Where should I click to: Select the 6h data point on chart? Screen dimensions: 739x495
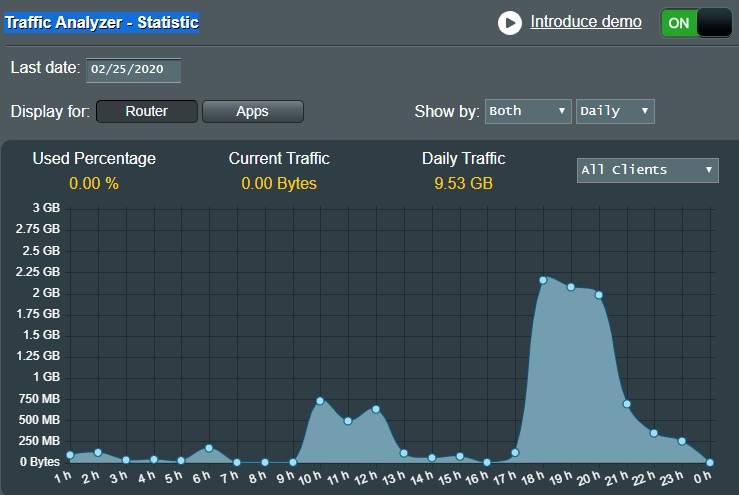(209, 448)
